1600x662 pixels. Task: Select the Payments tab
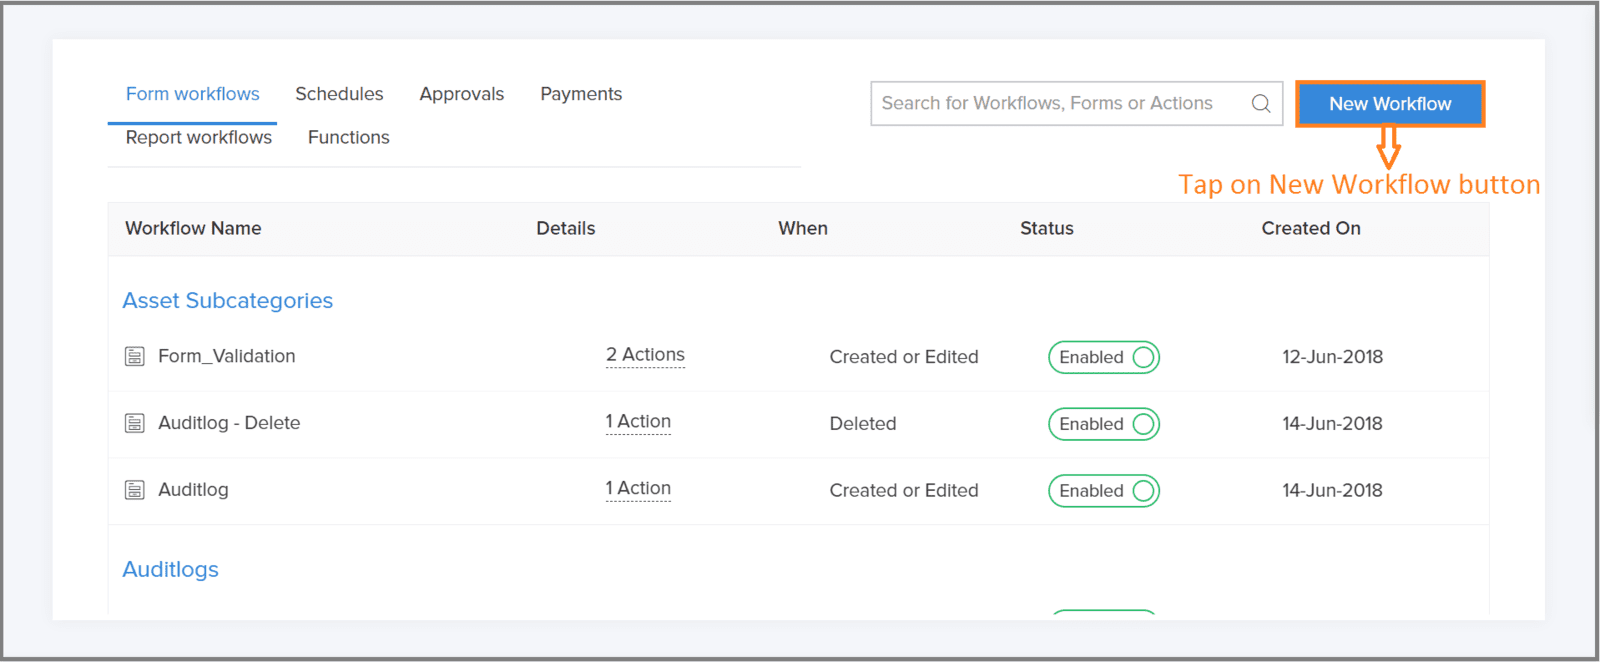pos(581,94)
